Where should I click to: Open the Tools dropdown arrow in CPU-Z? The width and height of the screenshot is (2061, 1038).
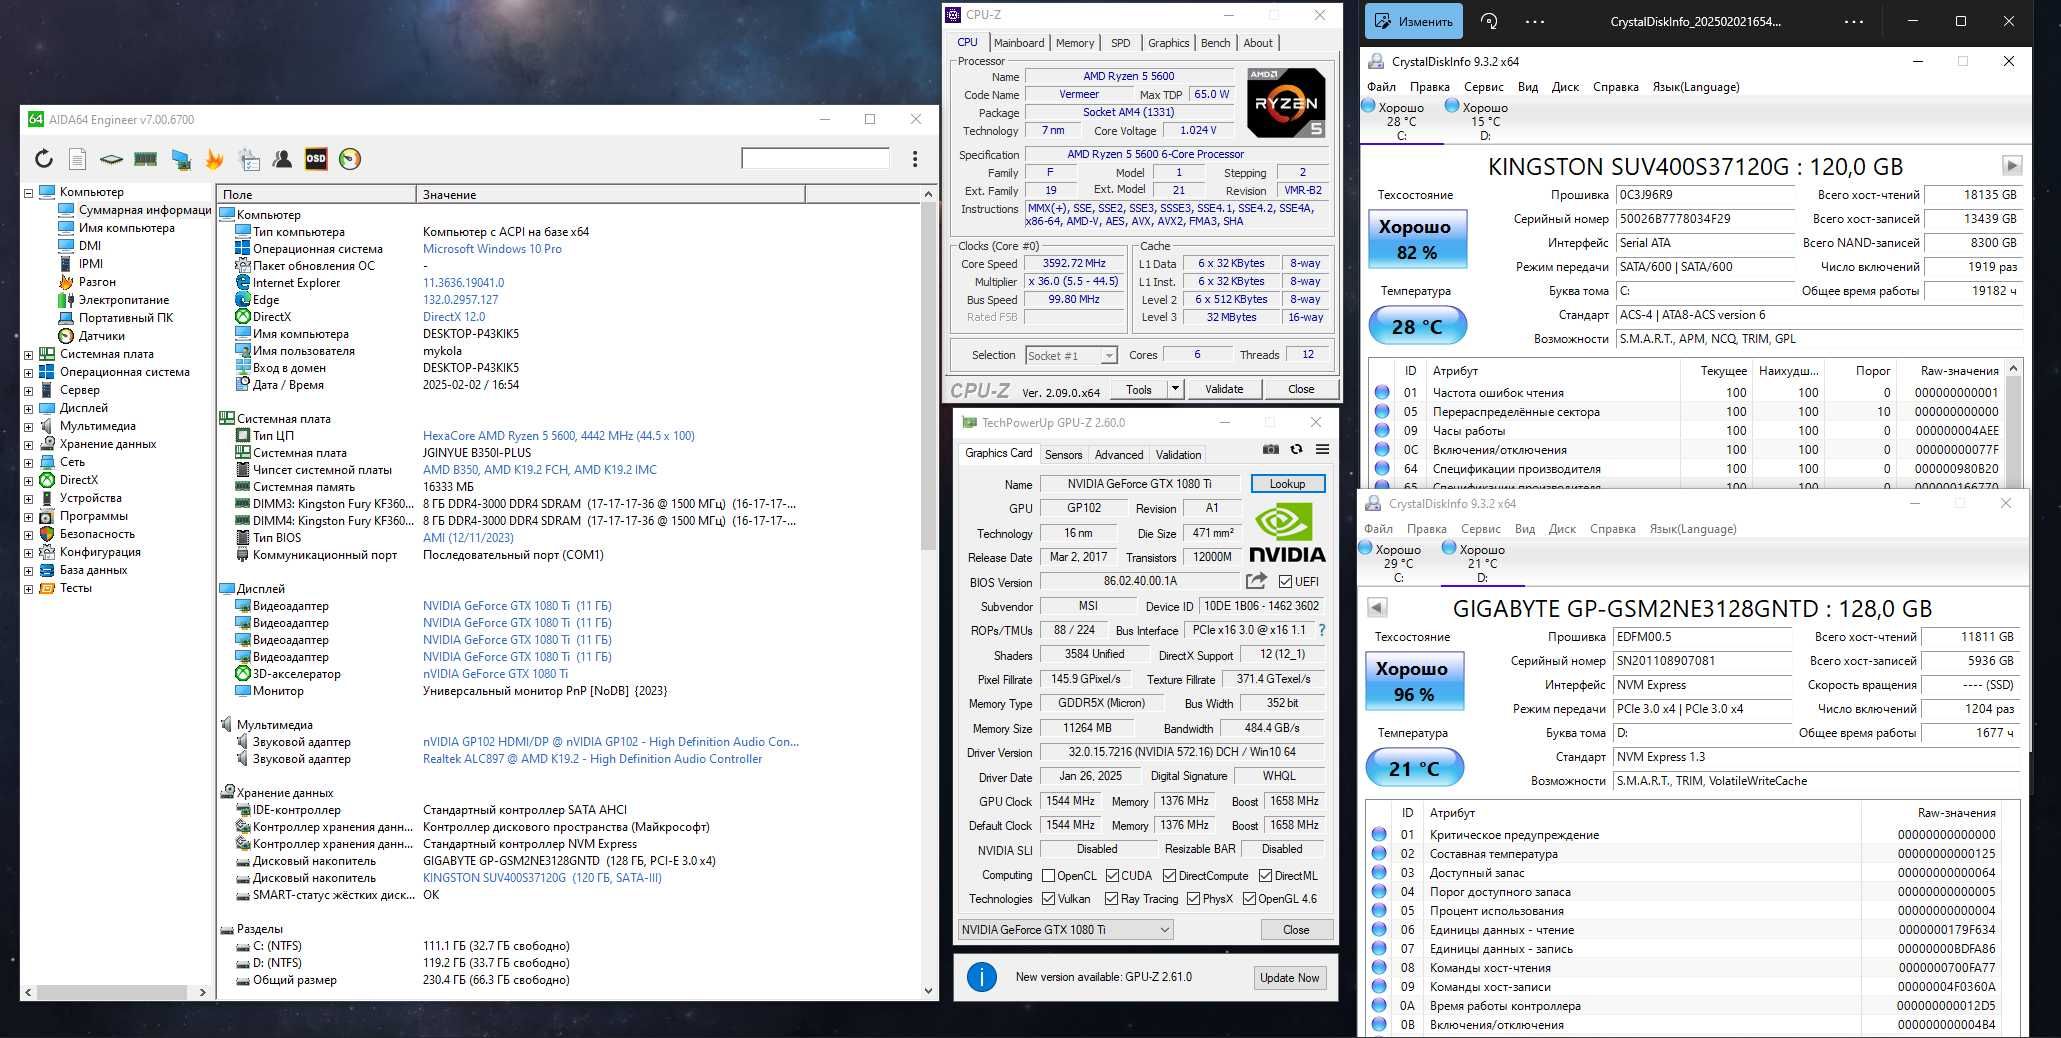(1176, 389)
